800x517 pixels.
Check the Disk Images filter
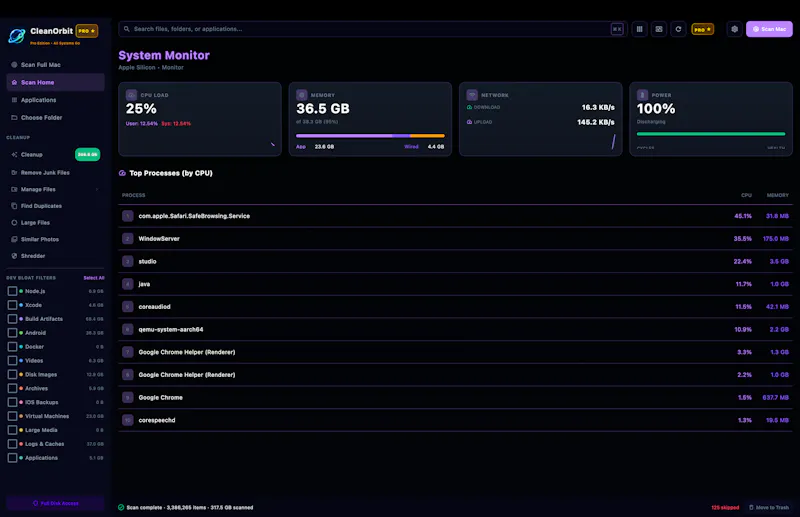click(12, 375)
